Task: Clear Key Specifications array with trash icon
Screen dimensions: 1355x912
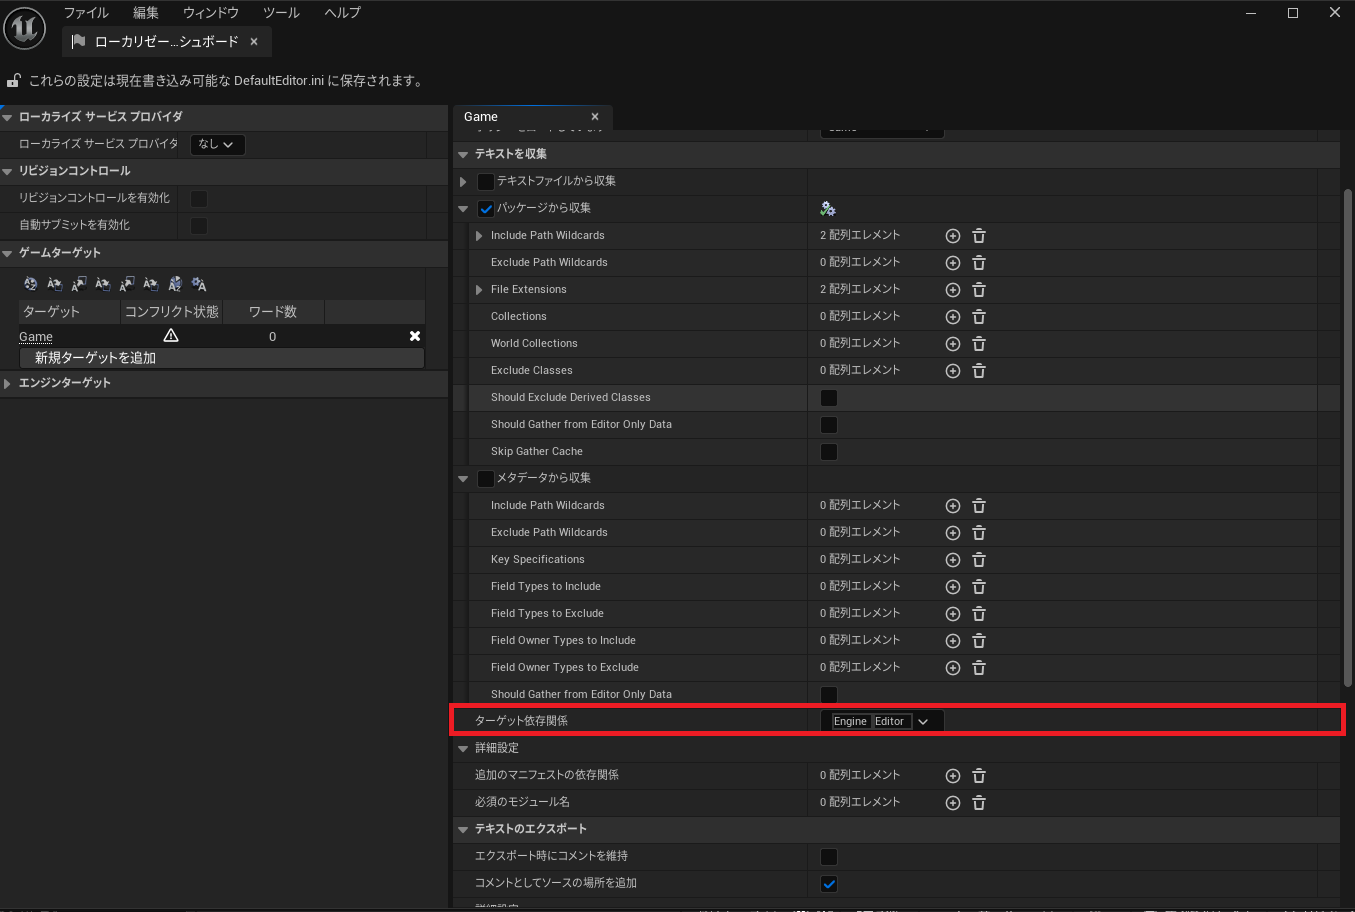Action: pos(979,560)
